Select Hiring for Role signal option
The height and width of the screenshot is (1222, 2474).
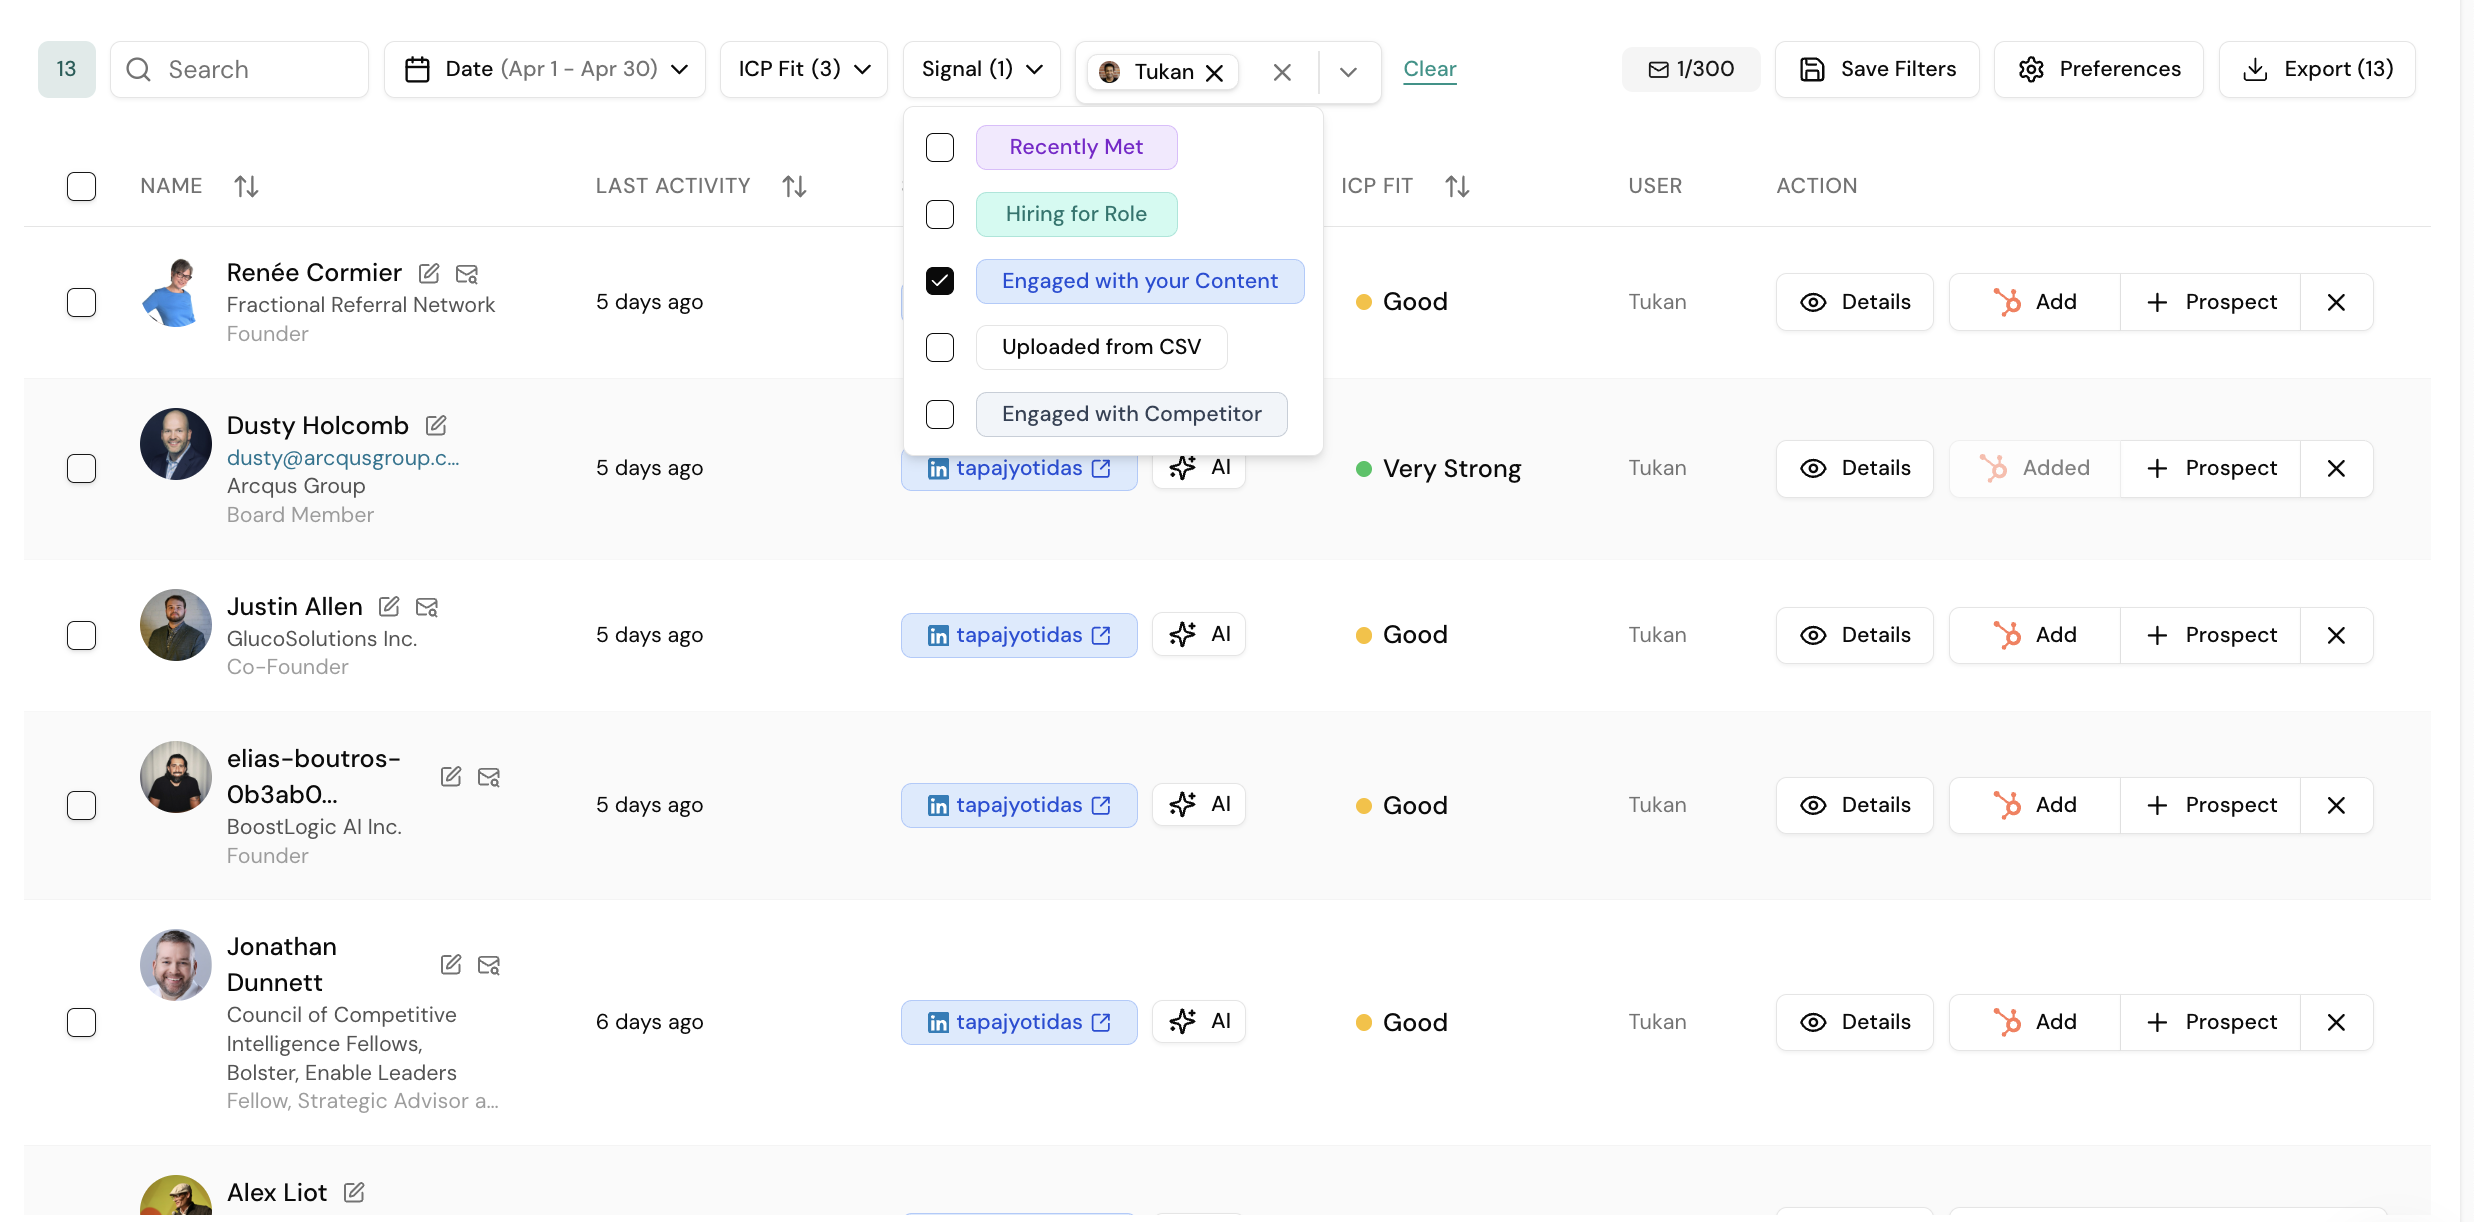1076,214
